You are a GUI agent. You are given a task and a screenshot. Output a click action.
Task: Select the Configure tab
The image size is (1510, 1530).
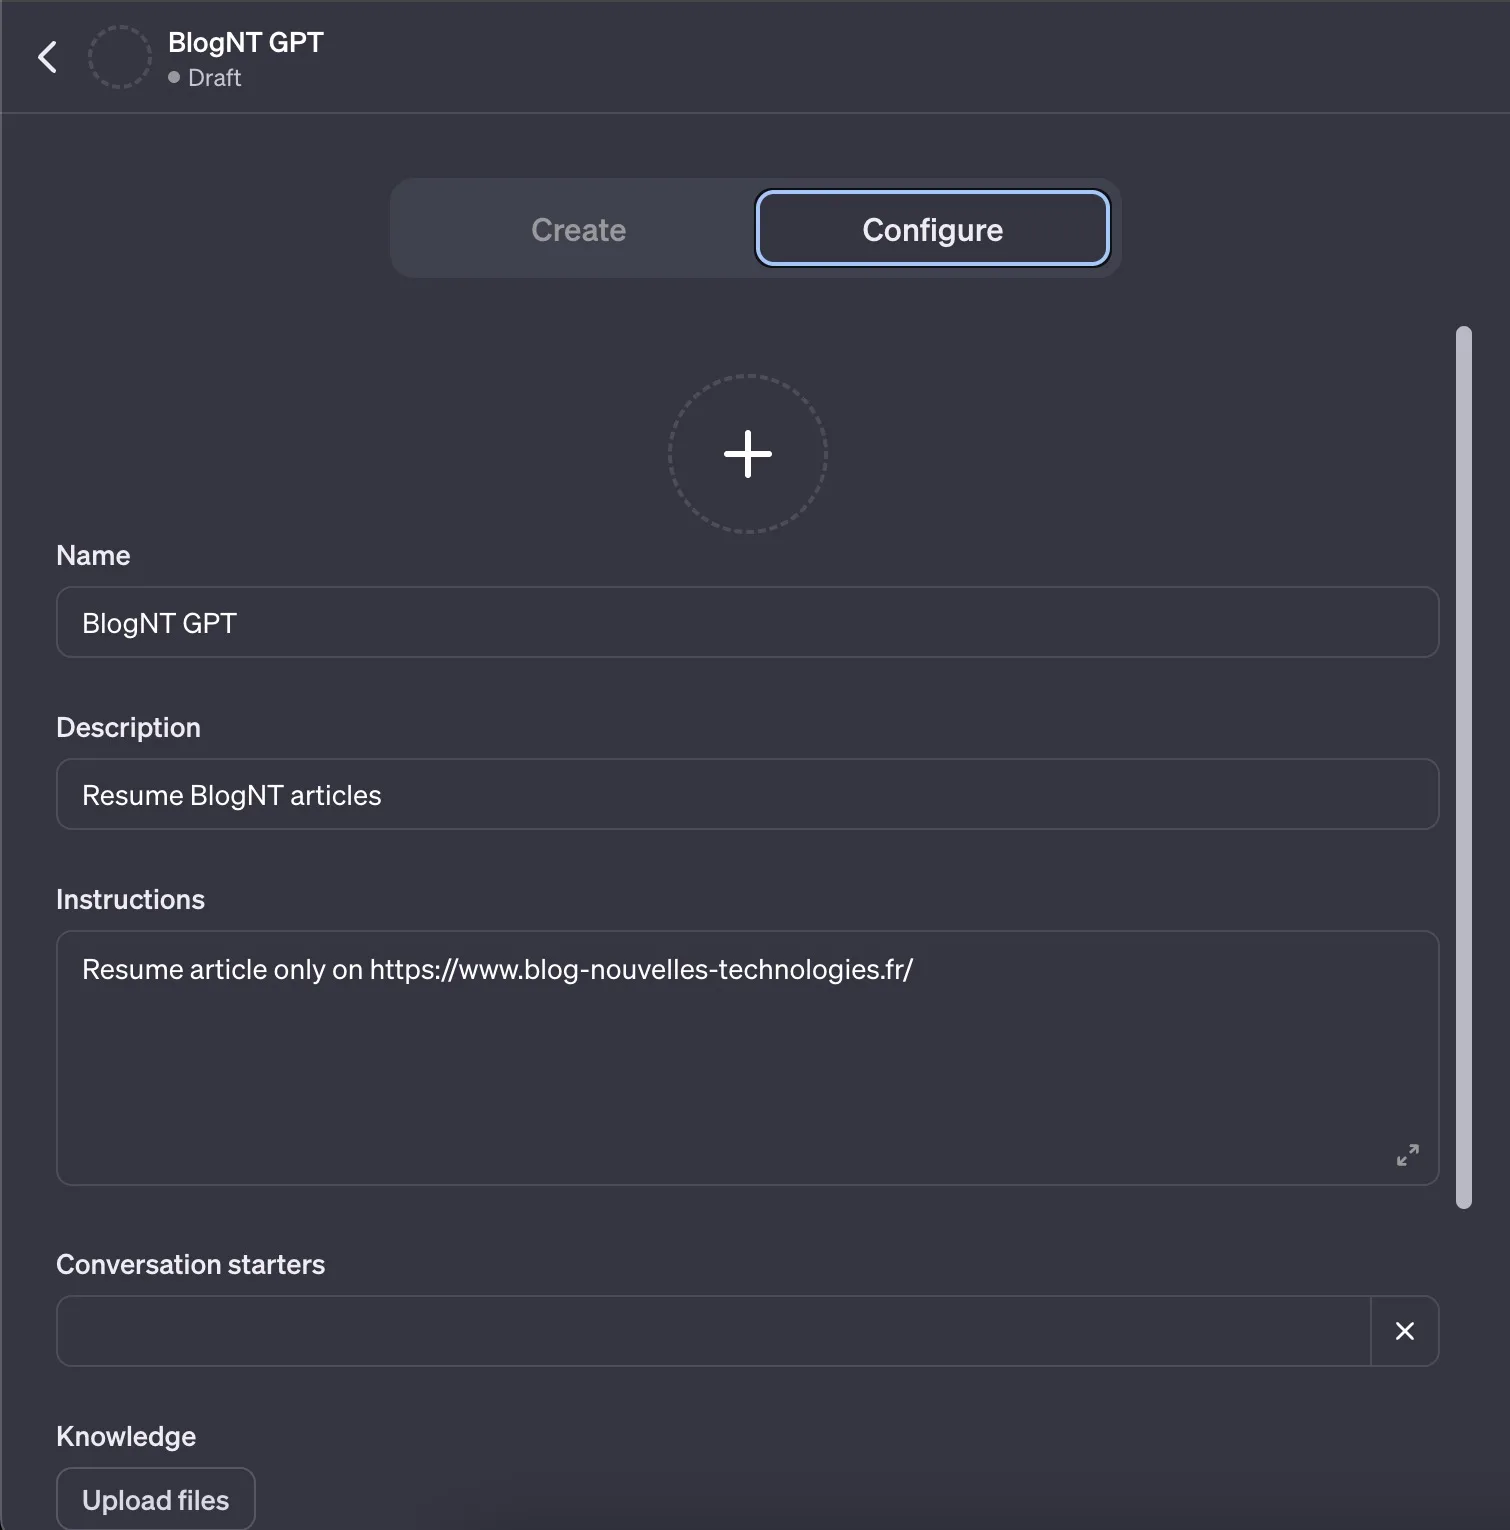(x=932, y=229)
